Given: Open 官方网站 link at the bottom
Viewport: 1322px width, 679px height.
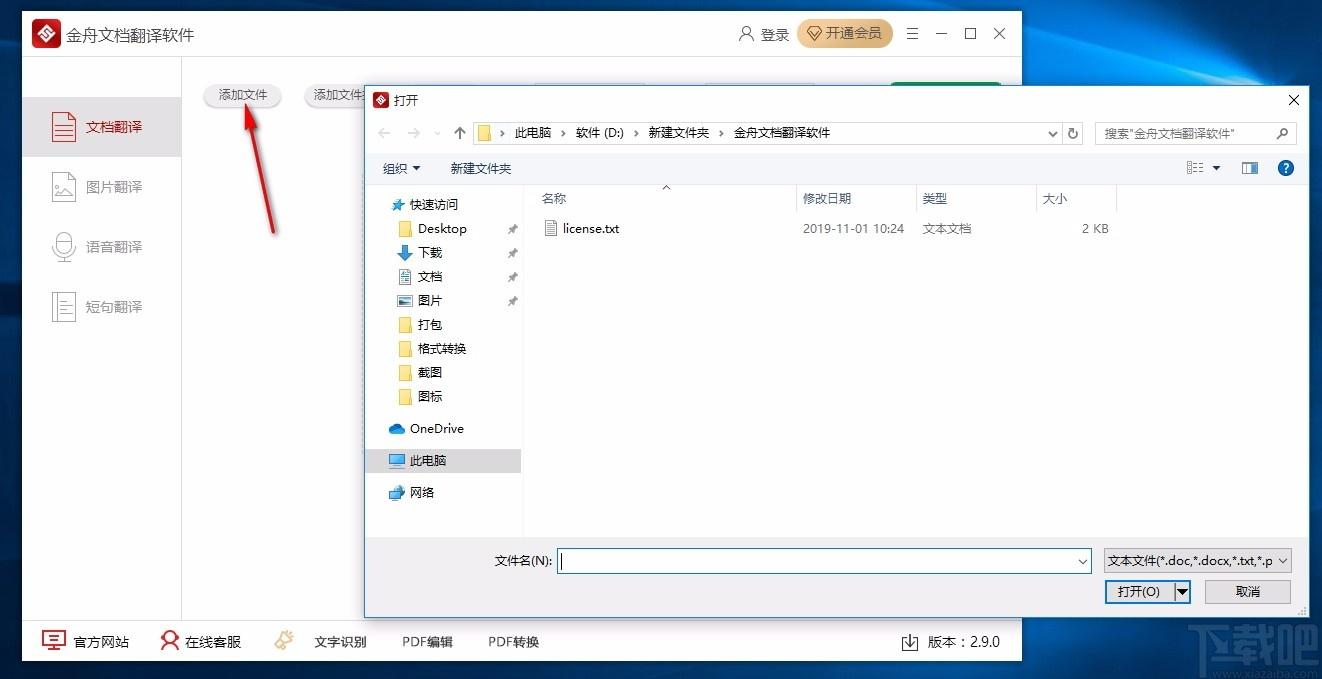Looking at the screenshot, I should 86,642.
